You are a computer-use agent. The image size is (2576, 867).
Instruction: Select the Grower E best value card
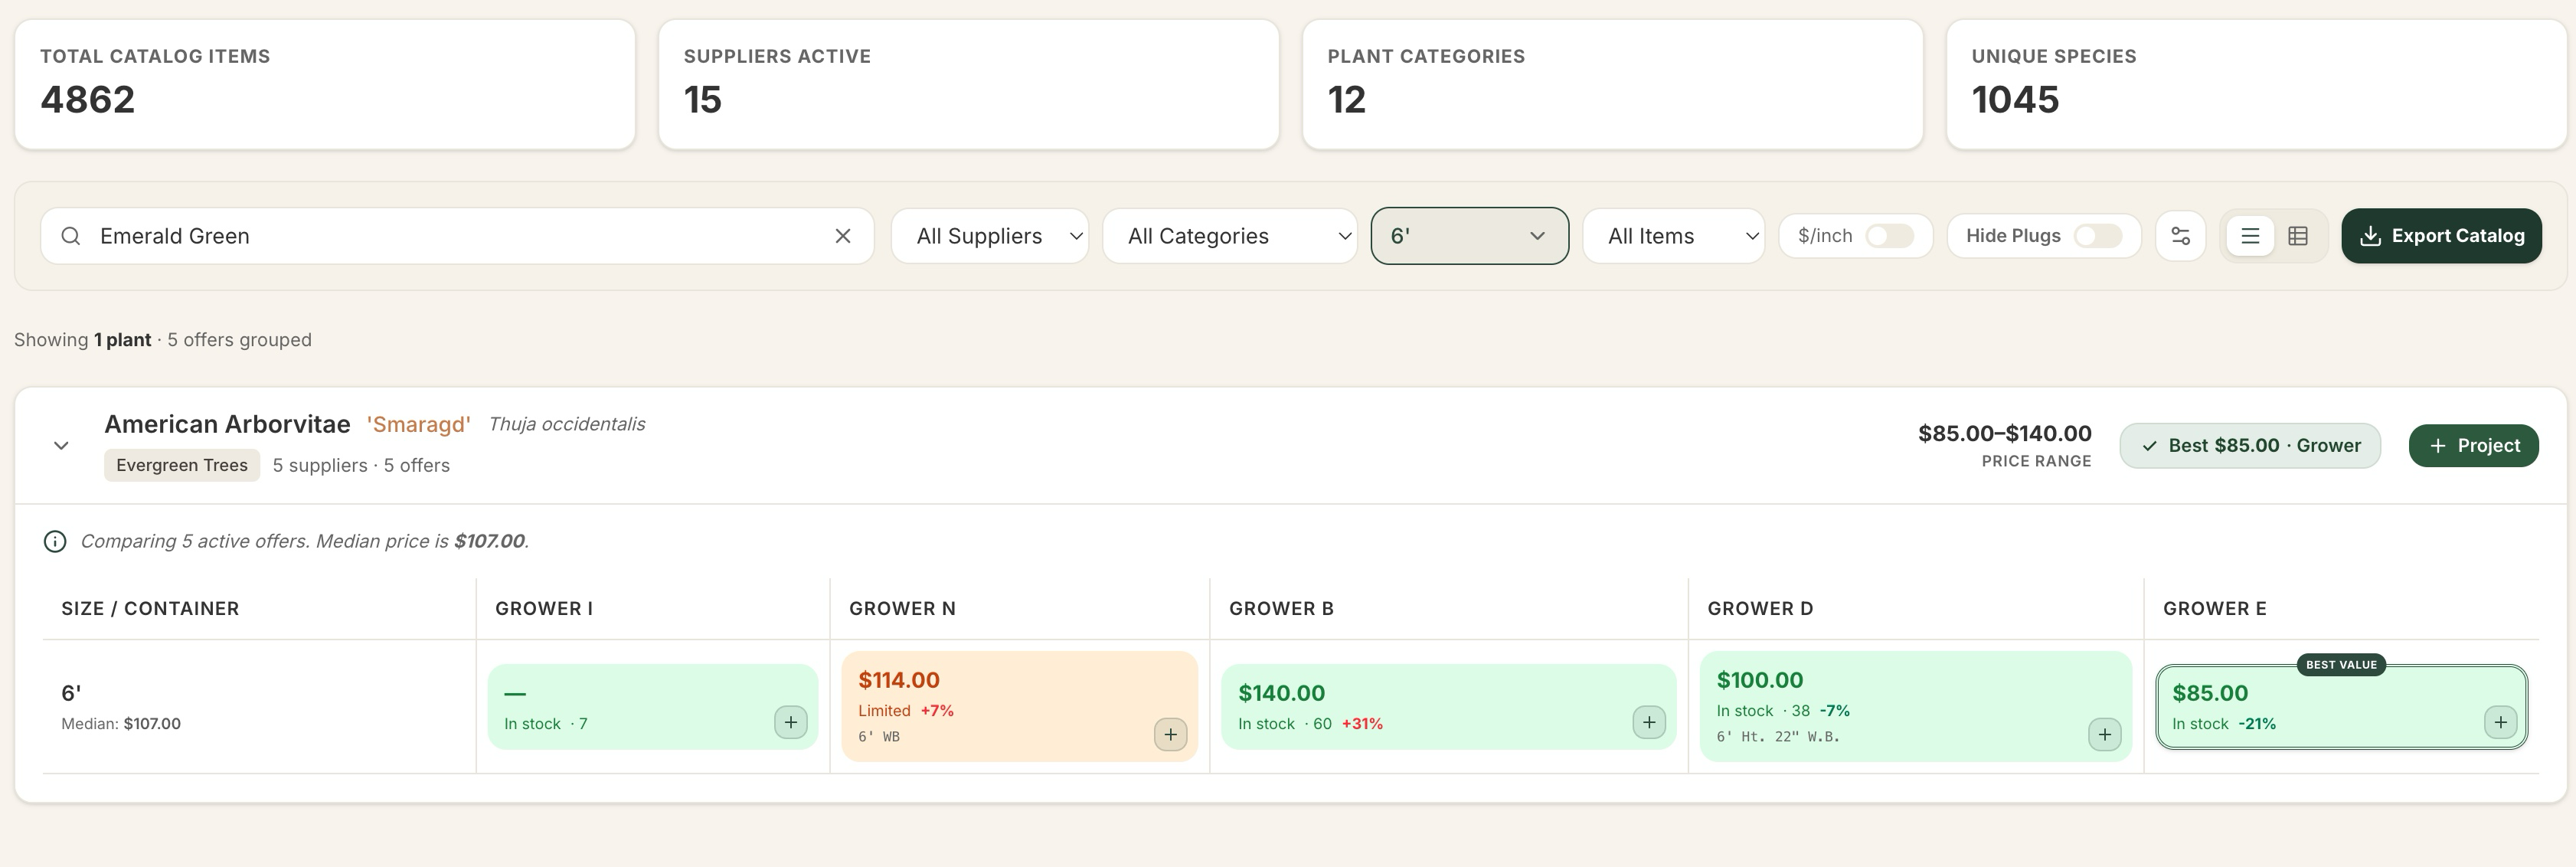click(2341, 707)
